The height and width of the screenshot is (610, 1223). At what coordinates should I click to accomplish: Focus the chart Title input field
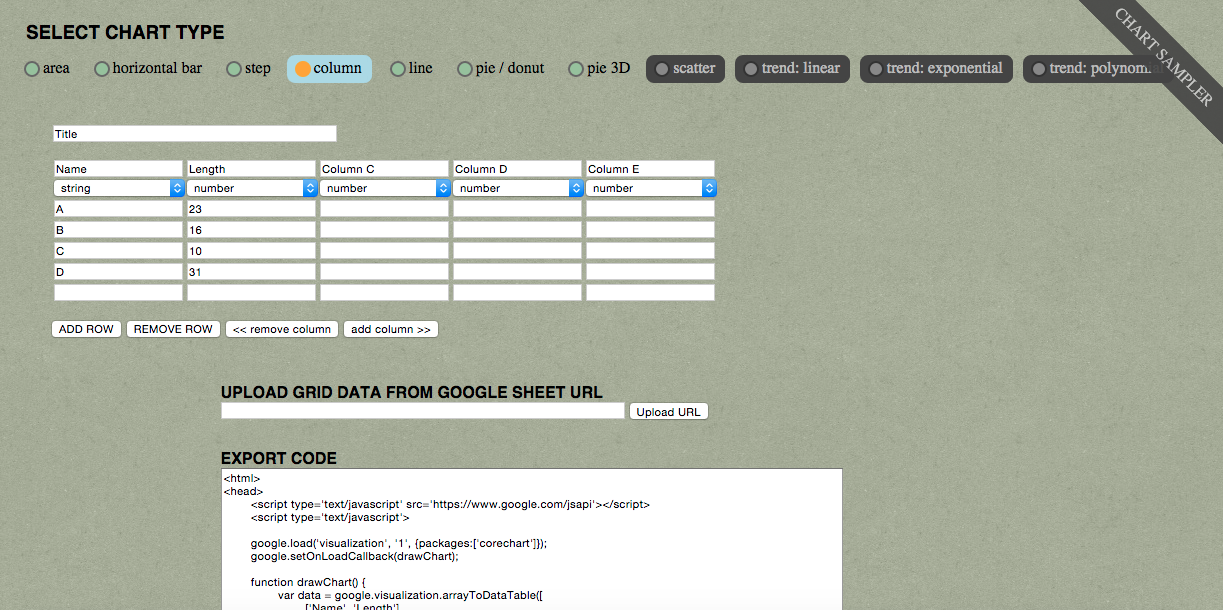click(x=195, y=134)
